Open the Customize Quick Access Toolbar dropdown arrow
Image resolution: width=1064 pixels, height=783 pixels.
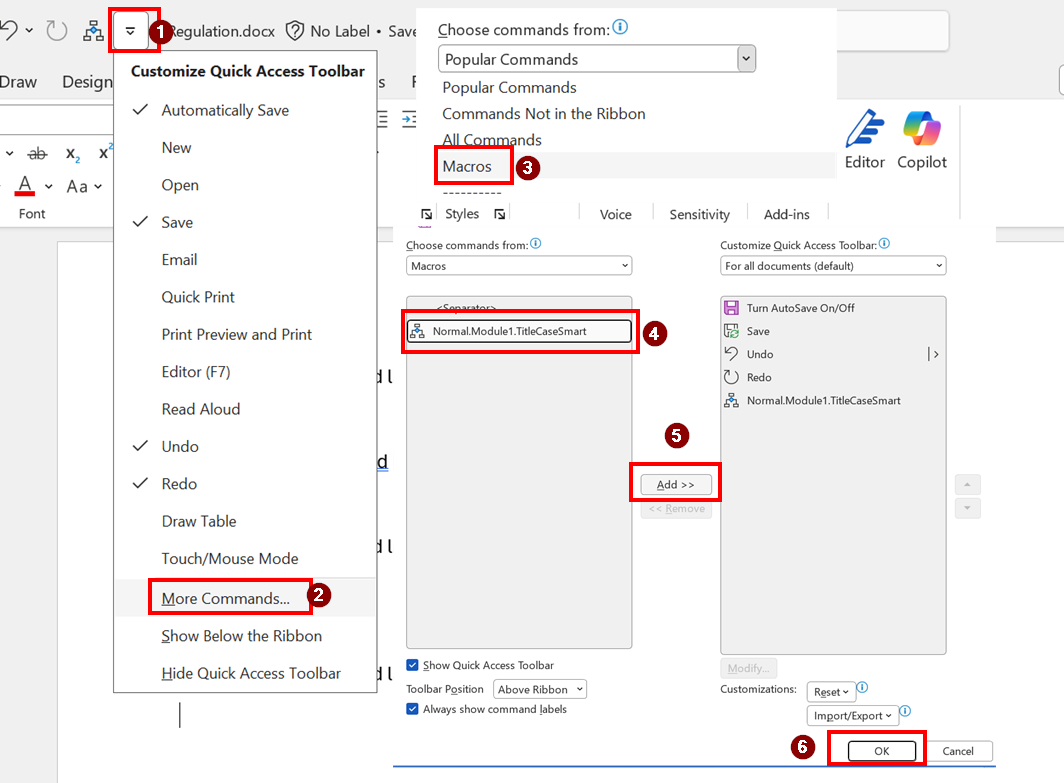pos(130,31)
